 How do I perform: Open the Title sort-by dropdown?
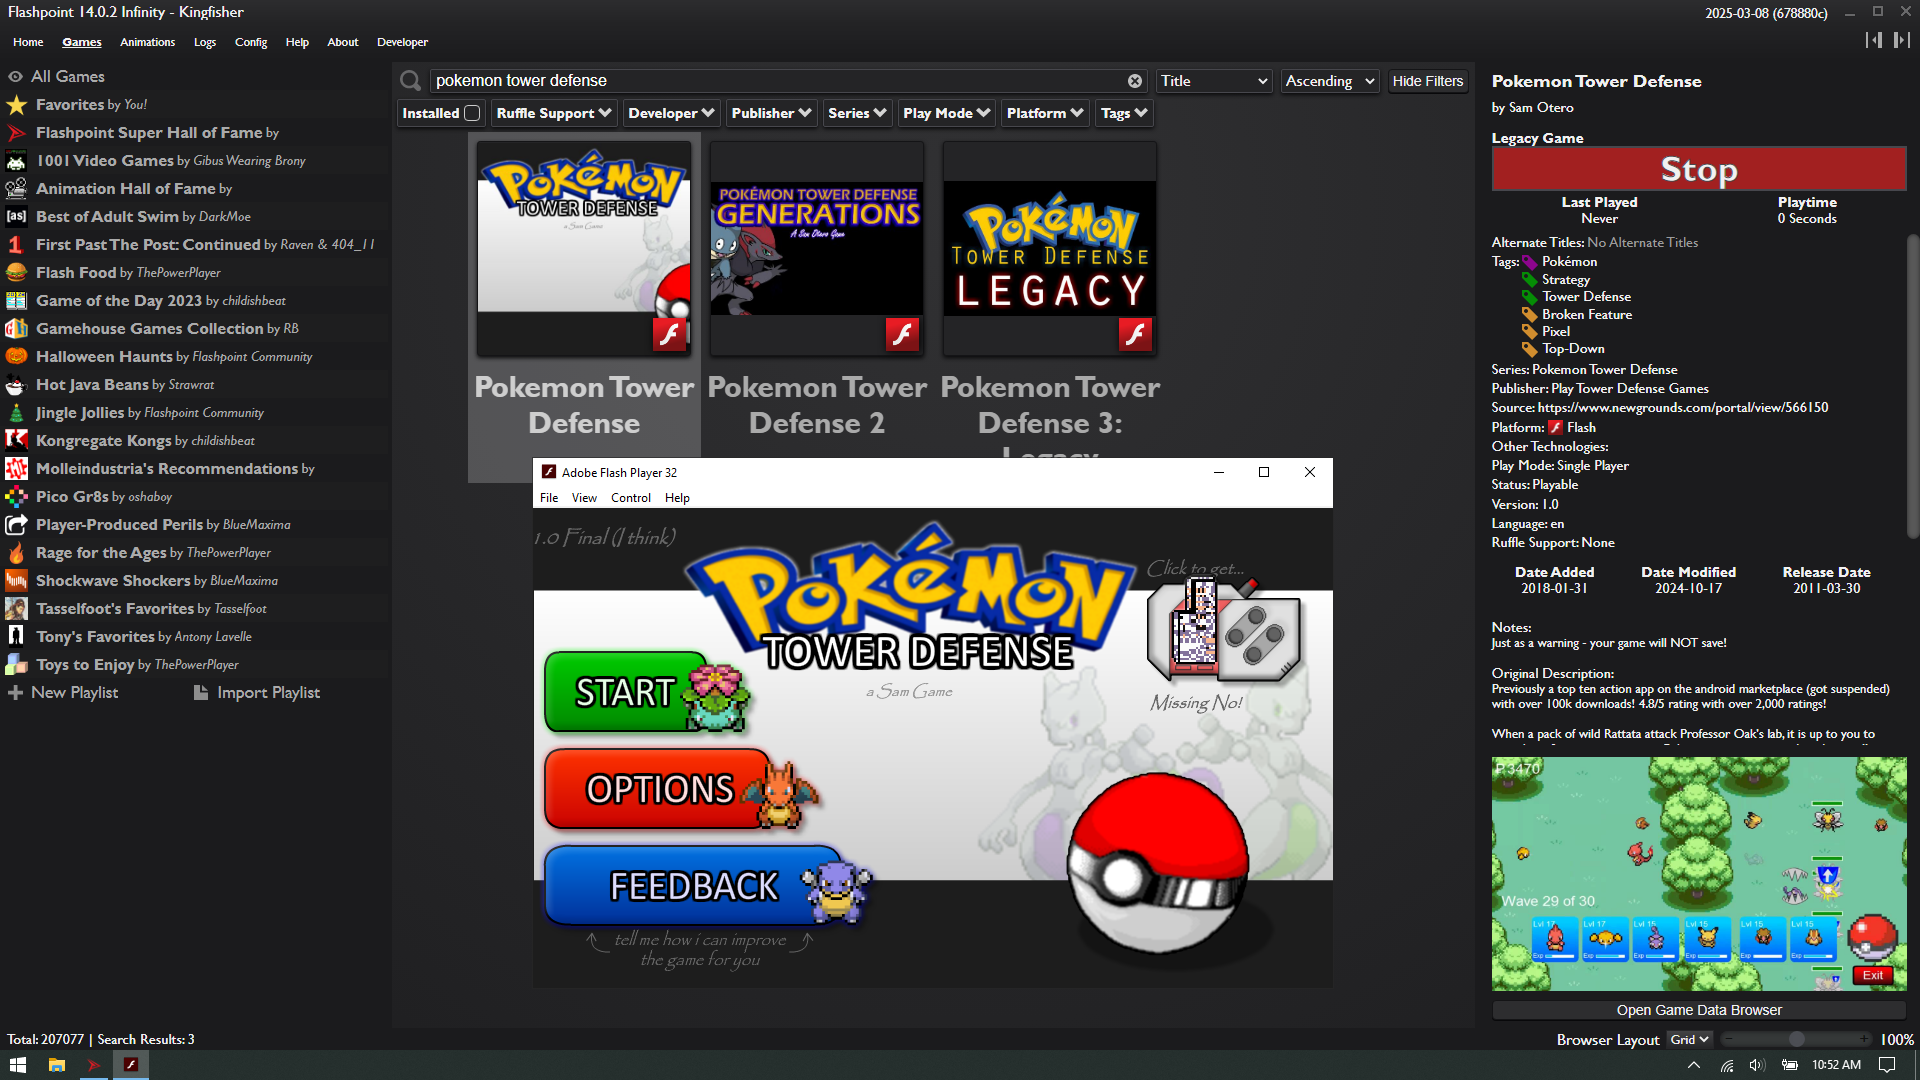[x=1213, y=81]
